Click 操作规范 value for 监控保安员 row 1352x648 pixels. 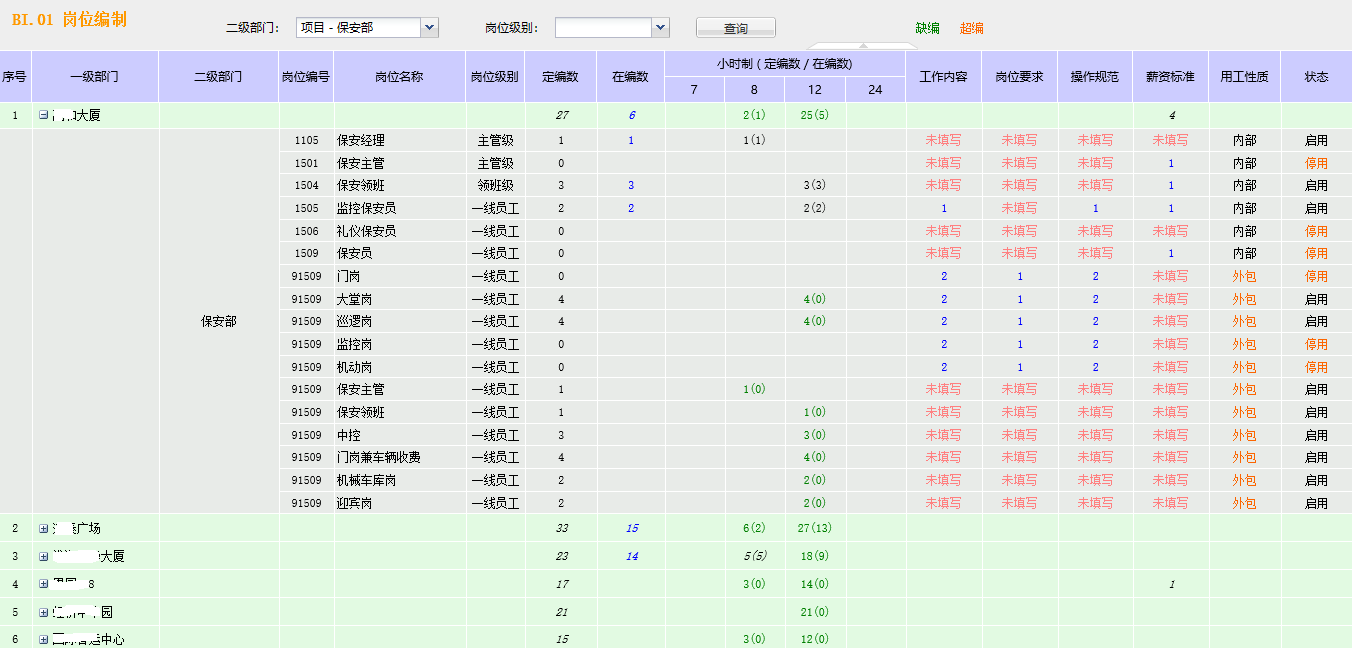(1095, 208)
